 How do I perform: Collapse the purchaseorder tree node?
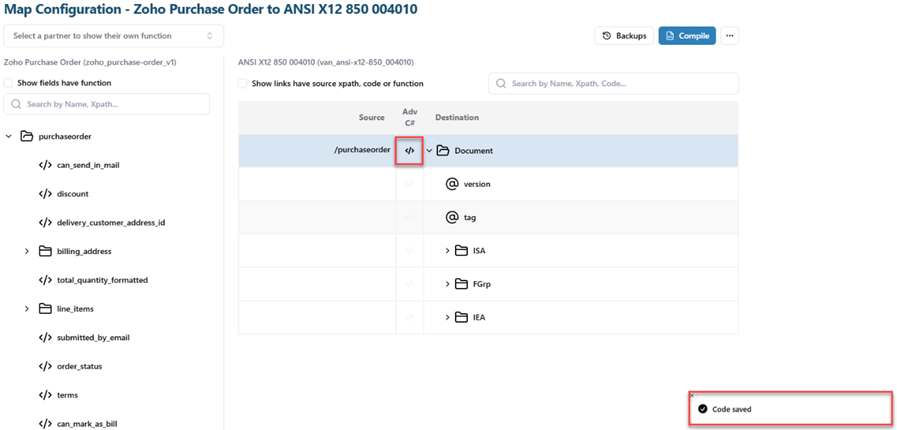(x=9, y=137)
